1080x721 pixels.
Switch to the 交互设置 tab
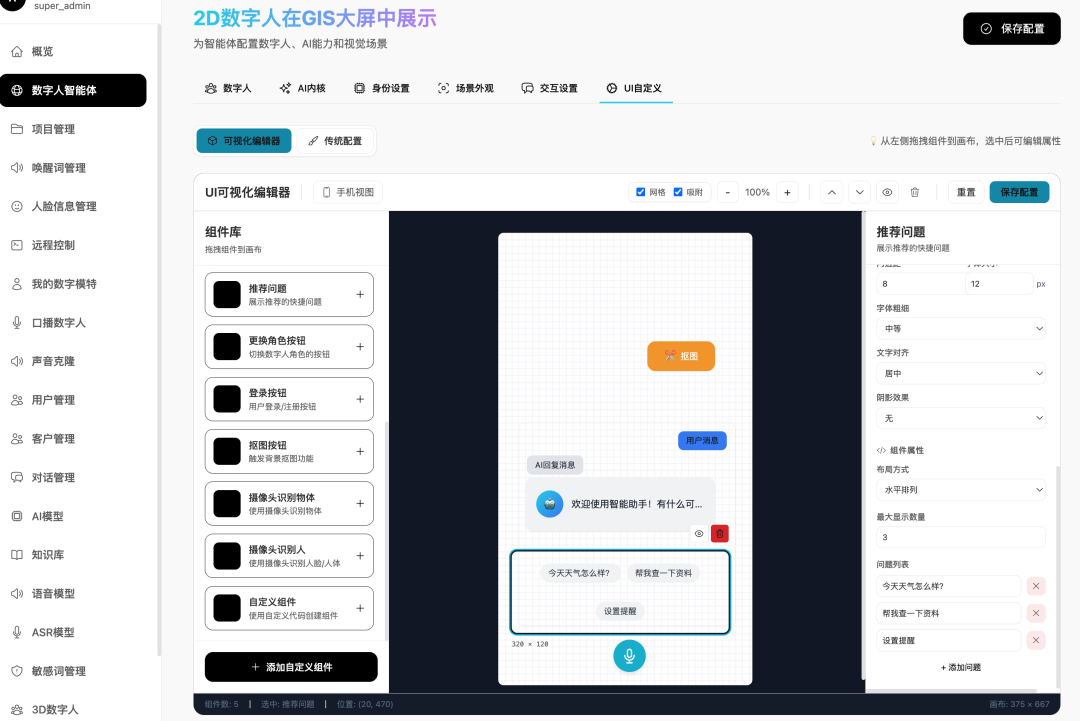tap(550, 88)
